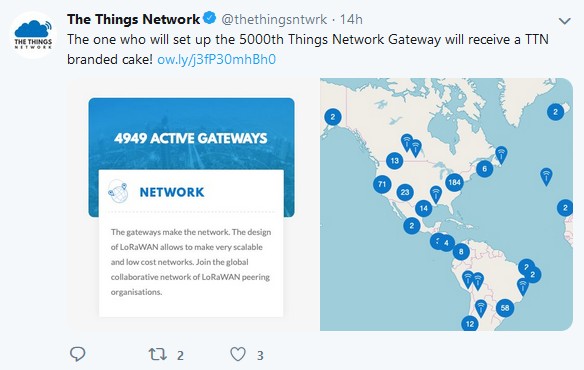Screen dimensions: 584x370
Task: Open the 4949 Active Gateways image
Action: tap(191, 205)
